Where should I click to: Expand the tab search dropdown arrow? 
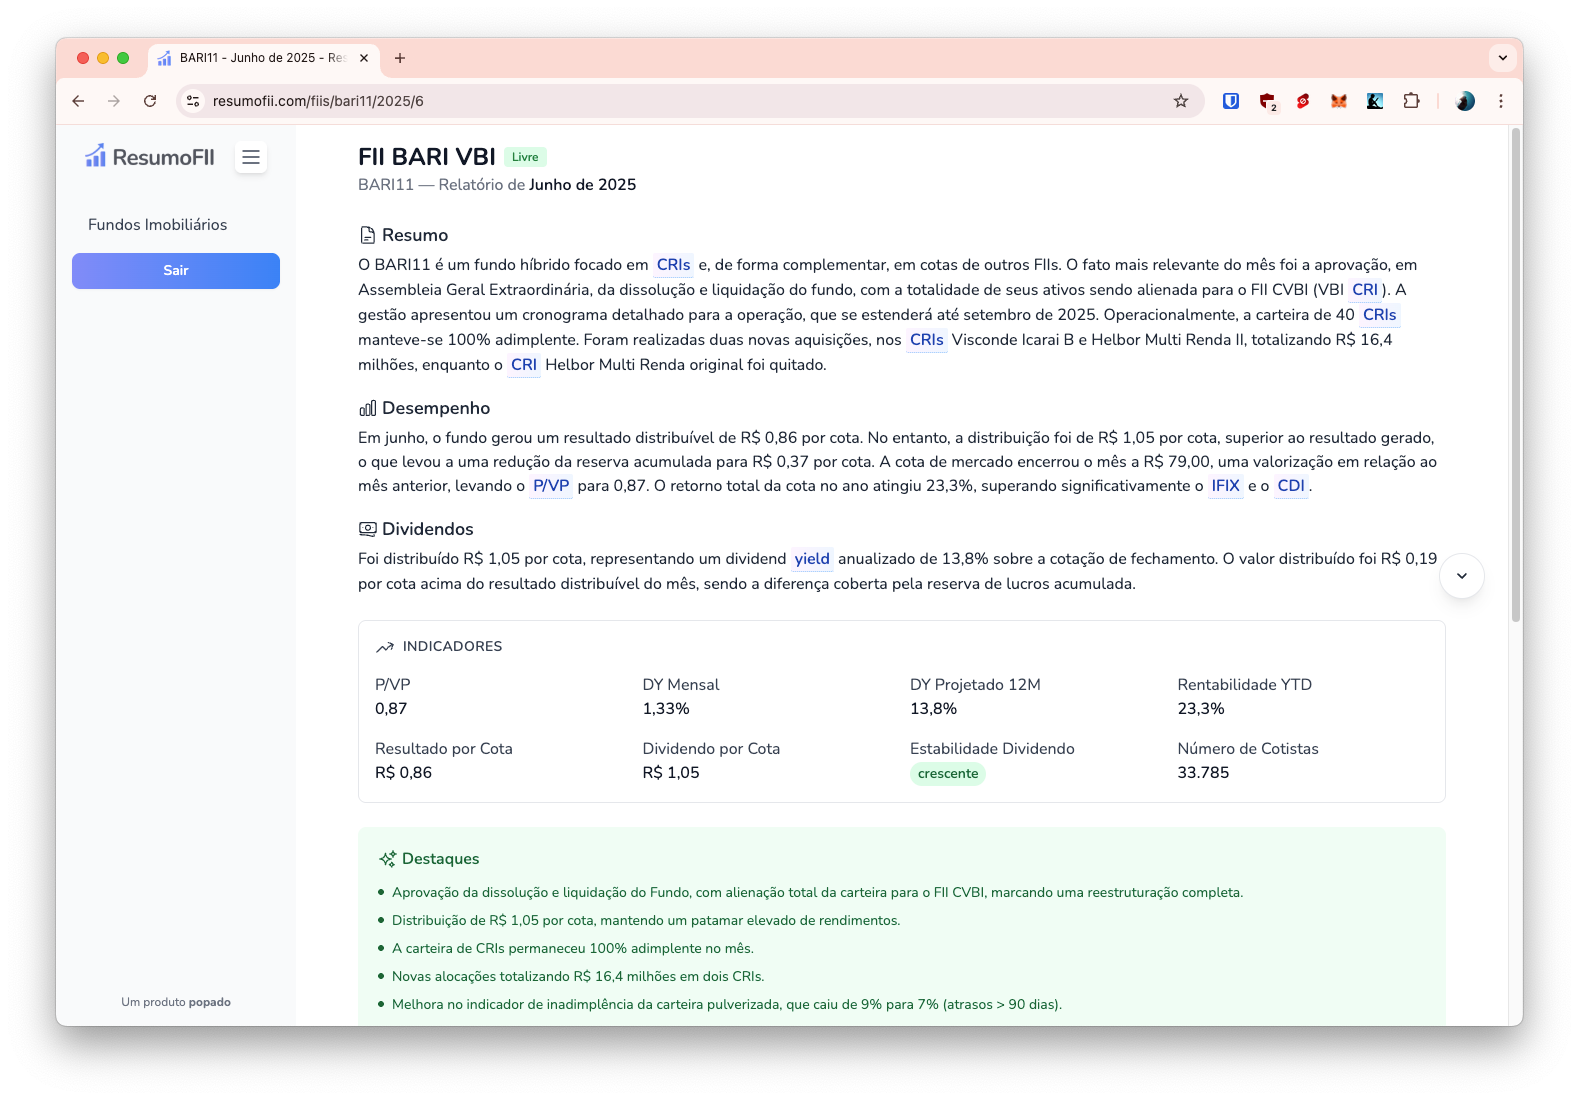(x=1502, y=58)
